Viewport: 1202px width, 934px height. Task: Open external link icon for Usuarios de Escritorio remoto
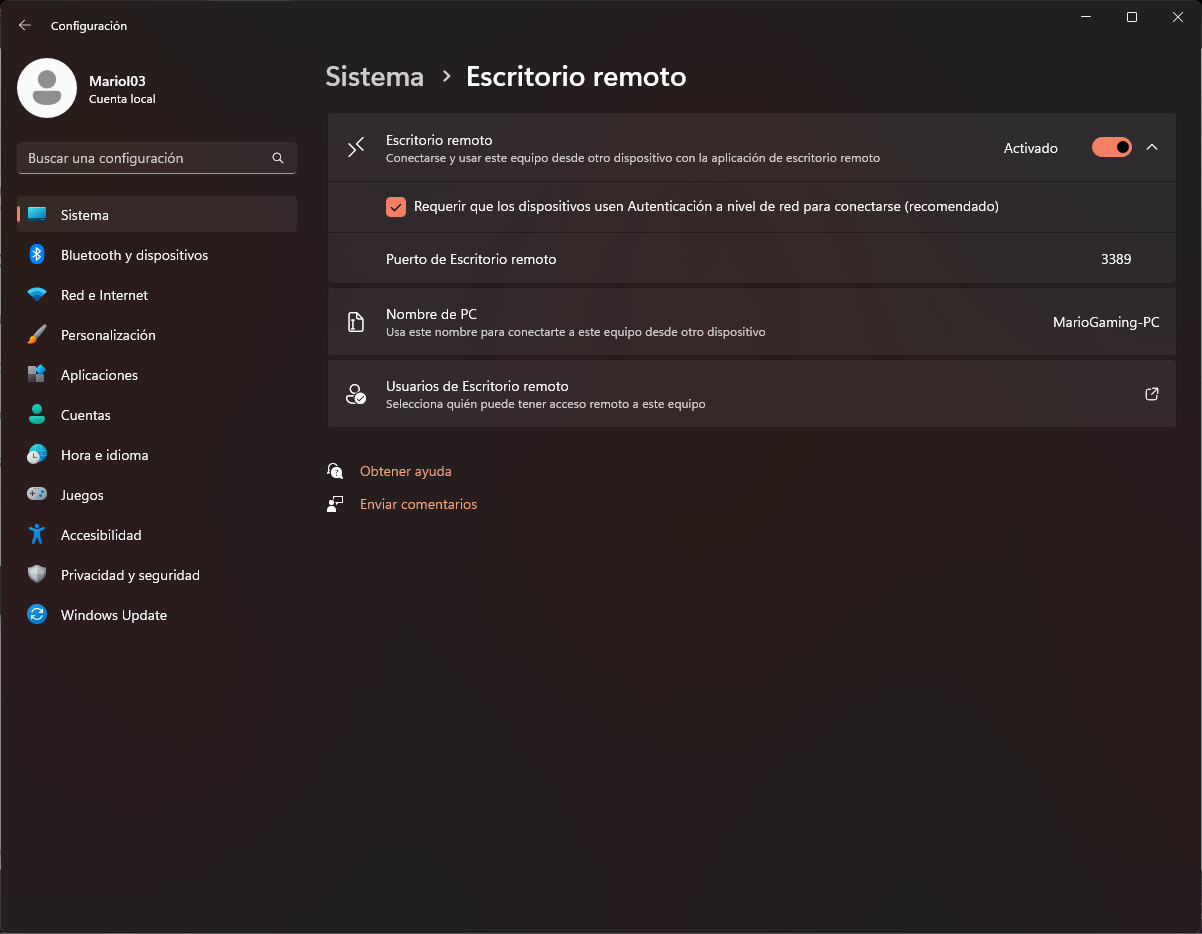coord(1152,394)
